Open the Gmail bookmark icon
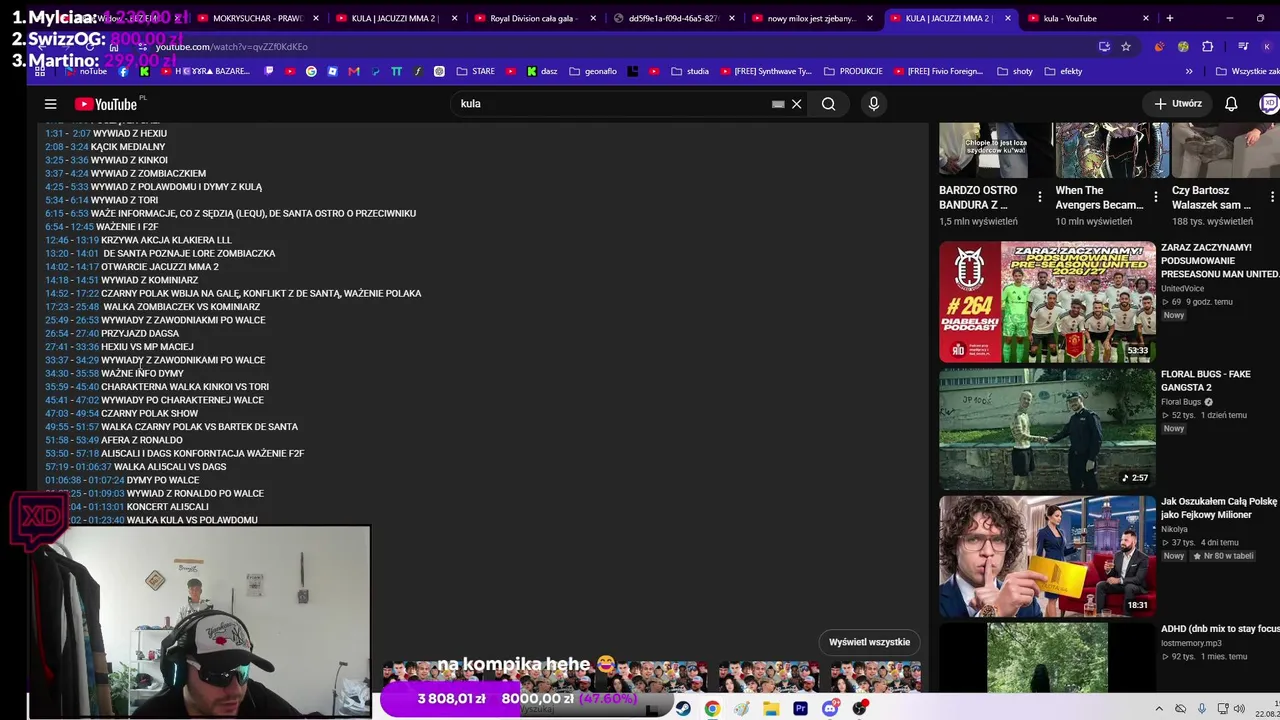This screenshot has height=720, width=1280. point(354,71)
